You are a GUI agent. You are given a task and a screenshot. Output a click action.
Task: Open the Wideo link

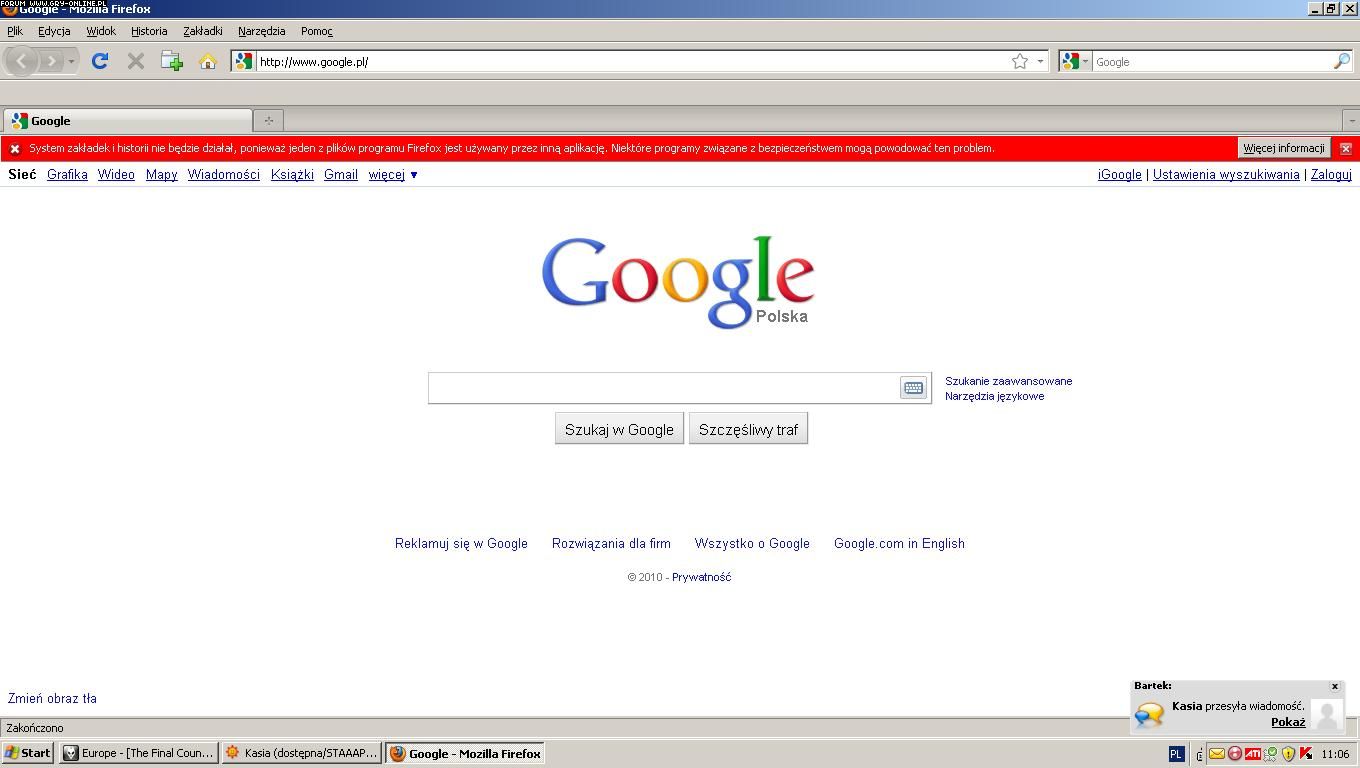(116, 174)
